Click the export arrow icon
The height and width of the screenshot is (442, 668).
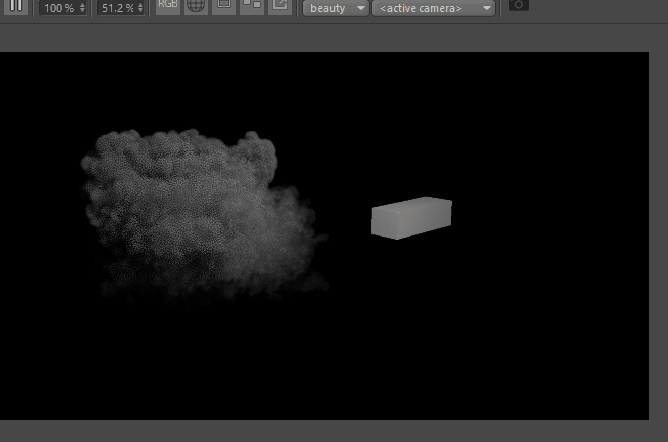280,6
